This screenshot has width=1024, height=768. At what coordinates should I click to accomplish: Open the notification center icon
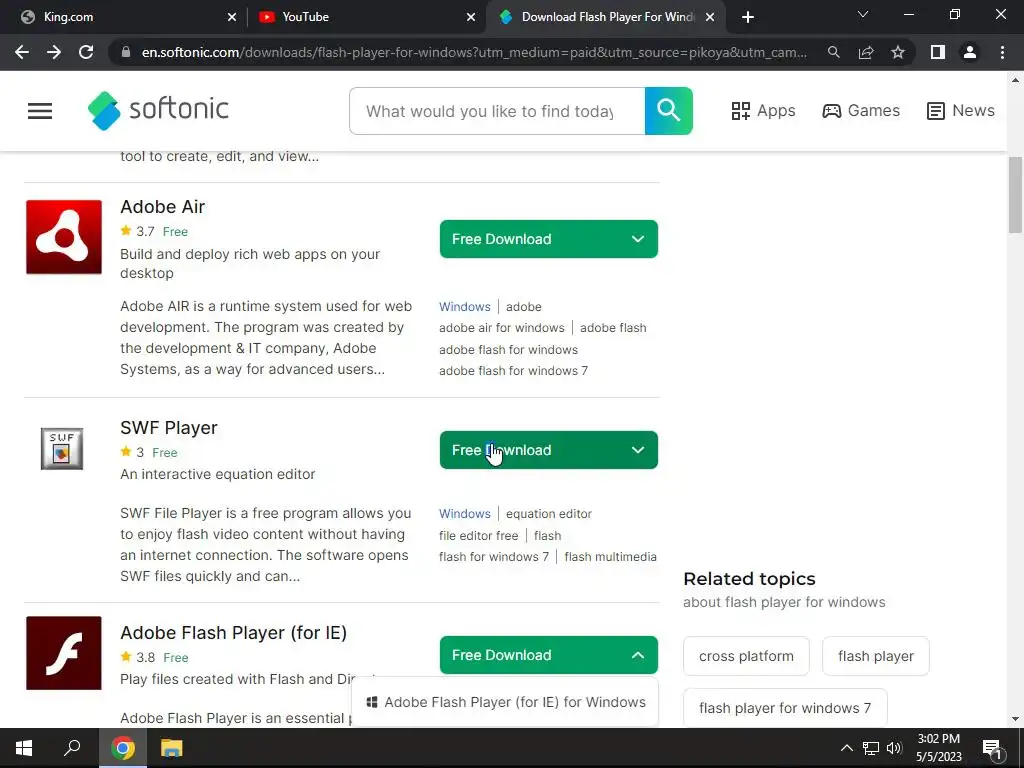[992, 748]
